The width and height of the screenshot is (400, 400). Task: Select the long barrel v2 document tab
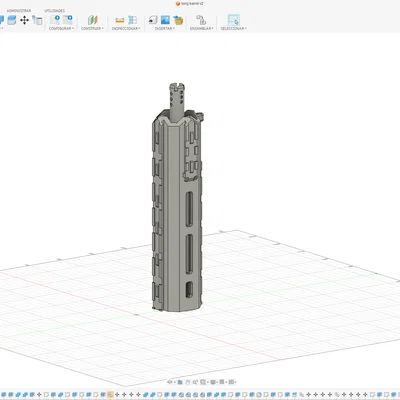tap(189, 3)
